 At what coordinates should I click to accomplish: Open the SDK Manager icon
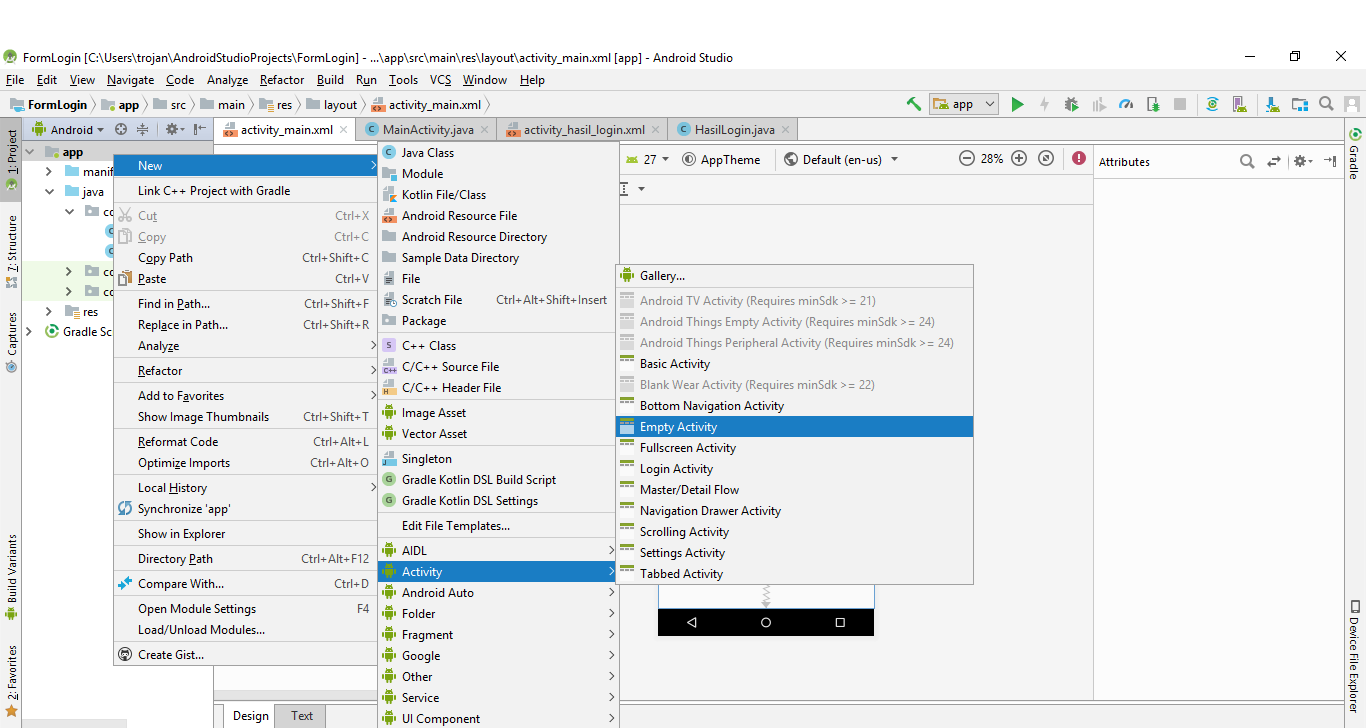[1271, 104]
